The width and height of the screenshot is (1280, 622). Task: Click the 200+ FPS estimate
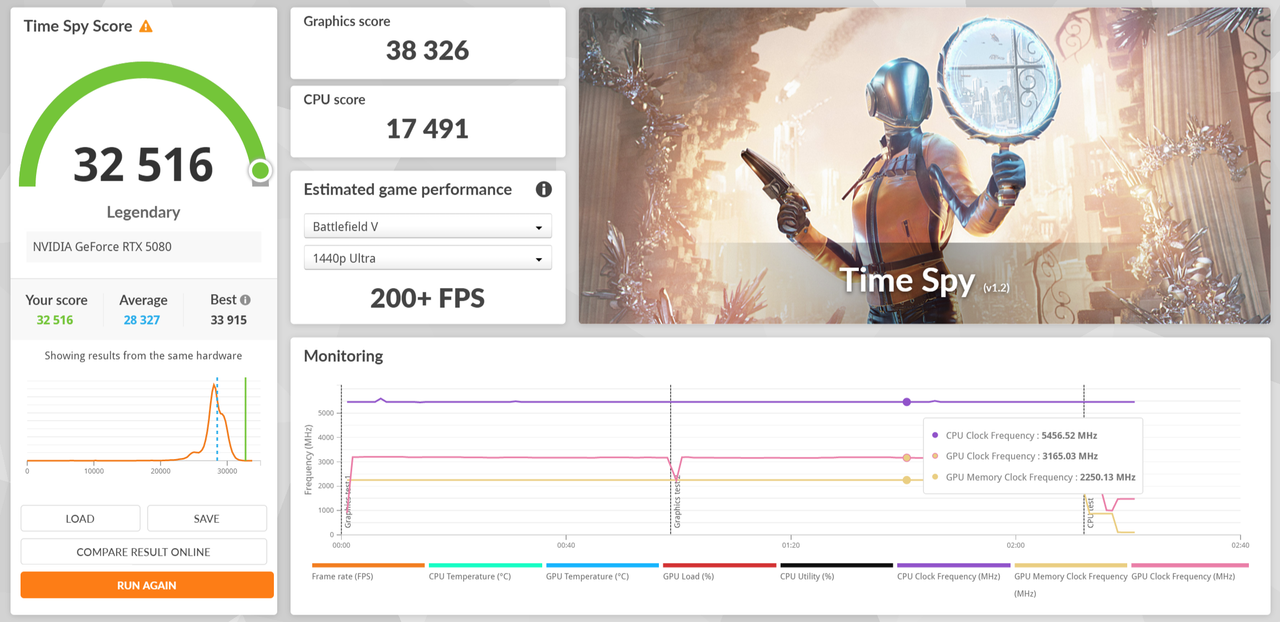point(428,297)
